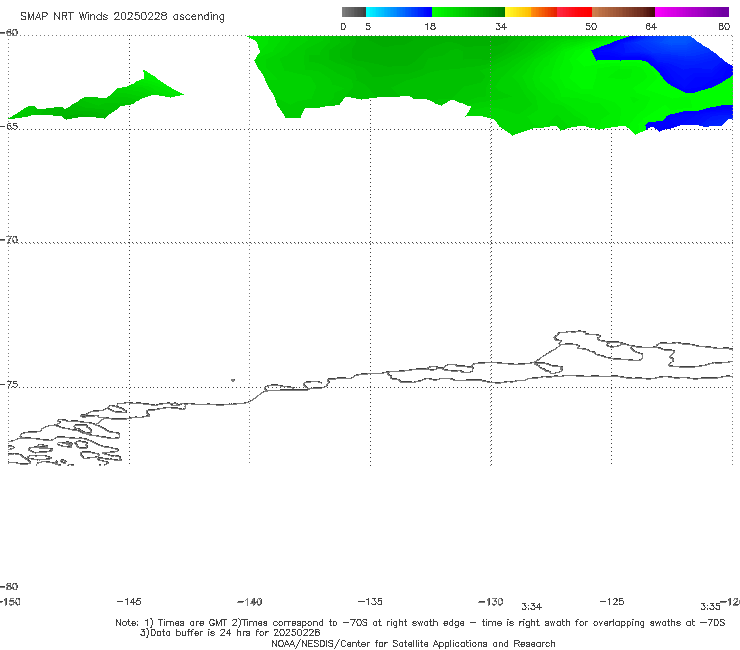This screenshot has height=650, width=740.
Task: Click the color bar label '18'
Action: (430, 26)
